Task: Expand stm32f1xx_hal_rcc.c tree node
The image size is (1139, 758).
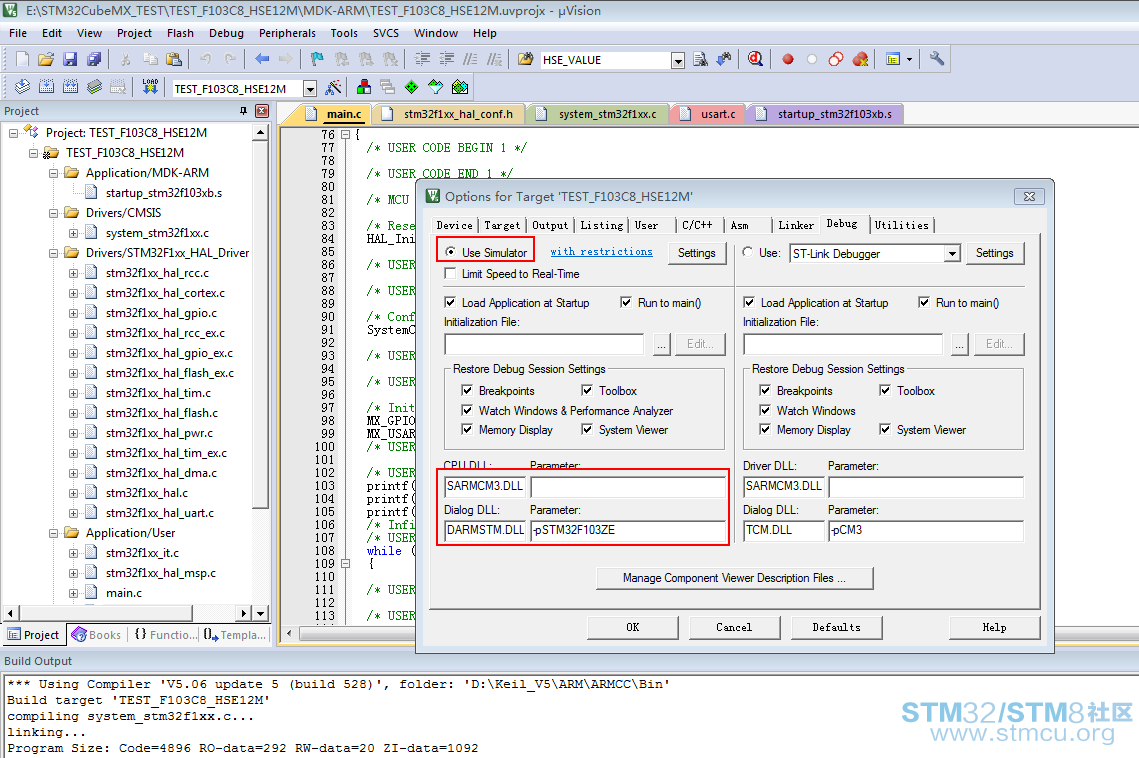Action: pyautogui.click(x=73, y=273)
